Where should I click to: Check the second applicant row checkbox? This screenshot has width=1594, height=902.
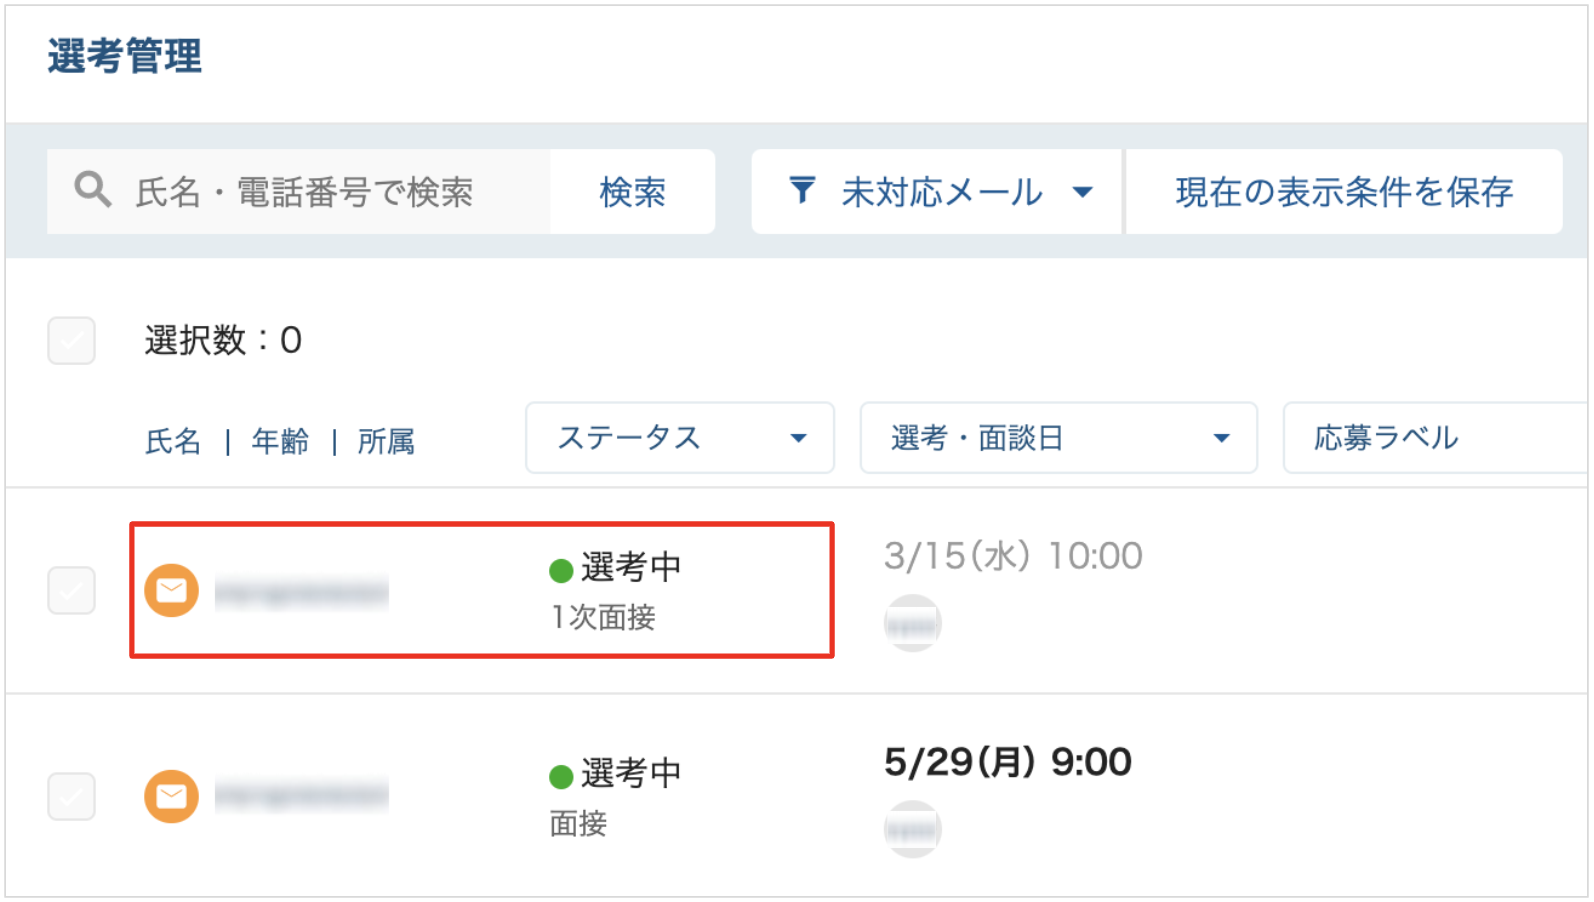point(72,797)
